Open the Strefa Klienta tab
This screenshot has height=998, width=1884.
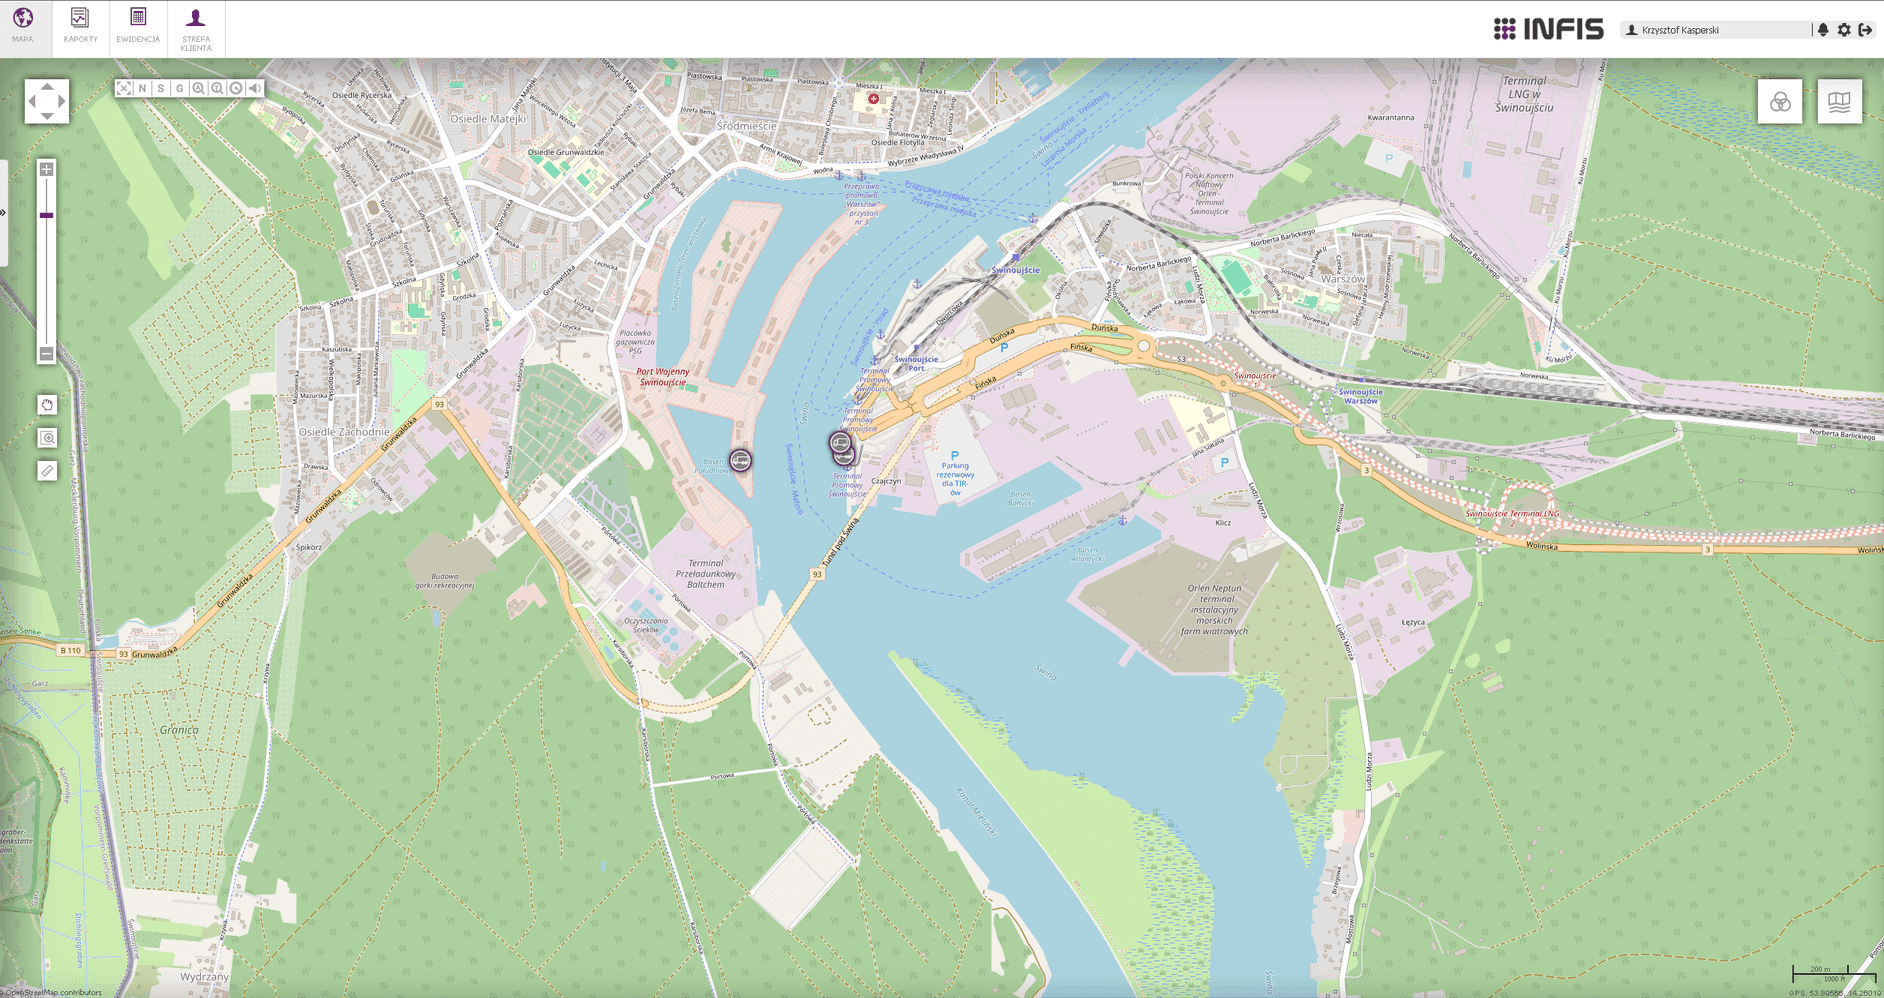[196, 29]
